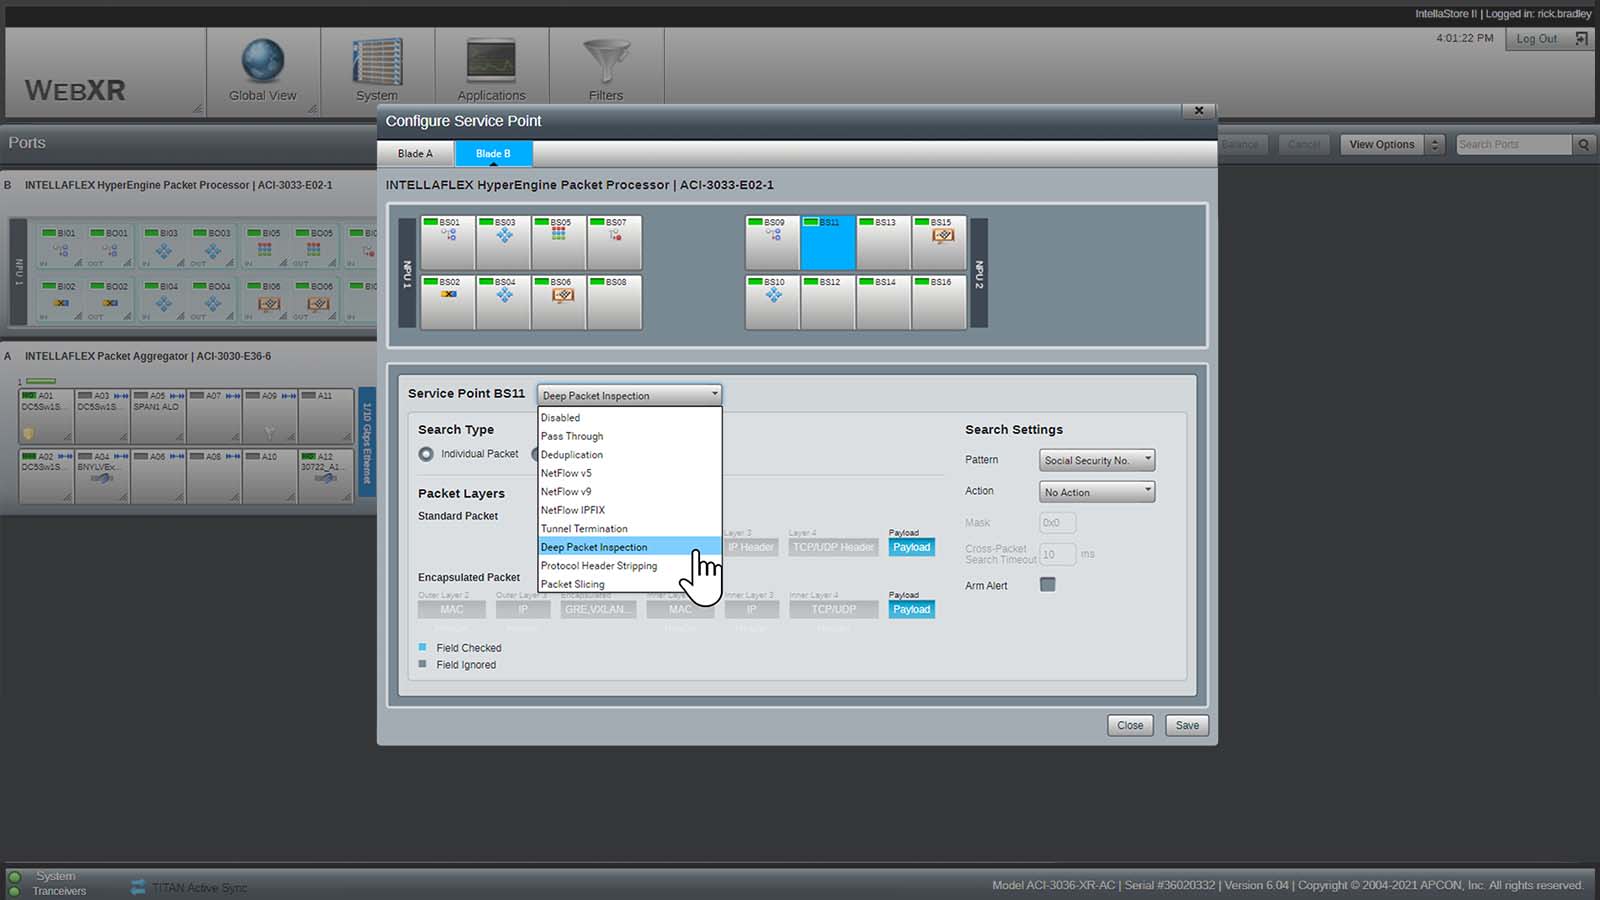Choose NetFlow v5 from function list
The height and width of the screenshot is (900, 1600).
click(x=629, y=473)
